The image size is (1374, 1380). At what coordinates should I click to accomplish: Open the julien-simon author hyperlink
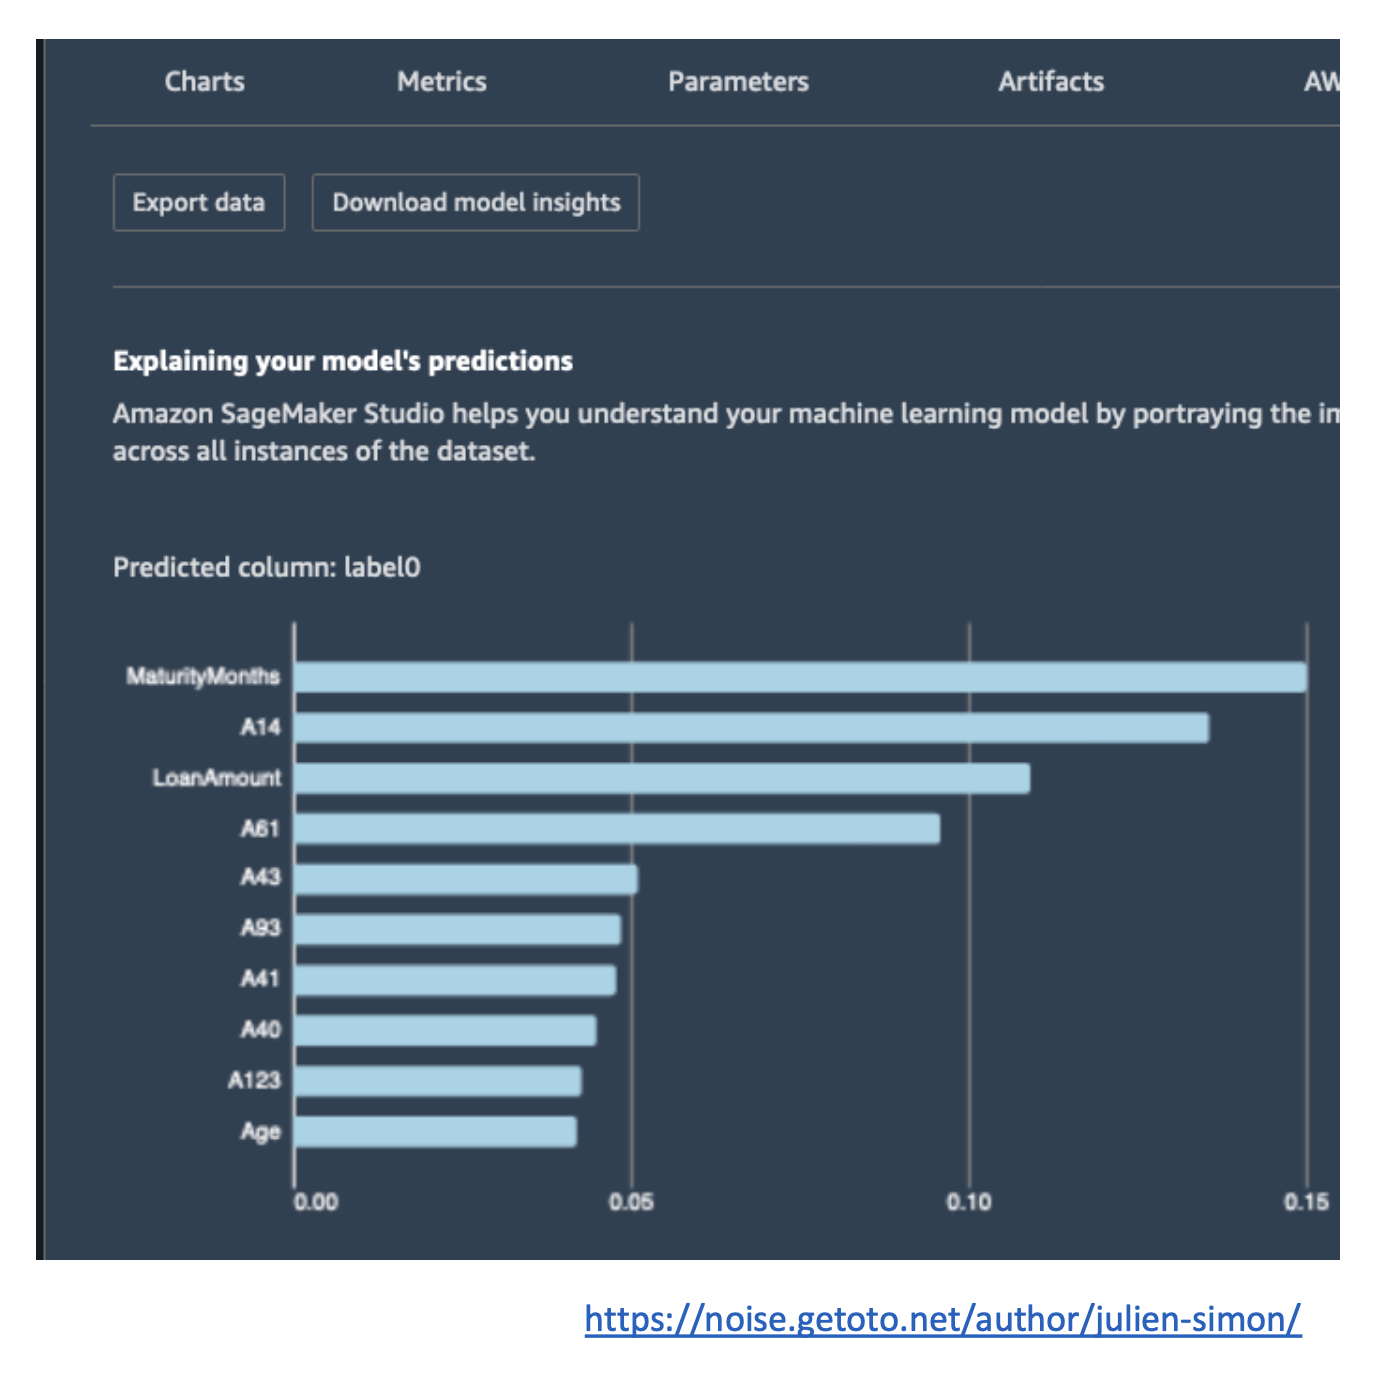click(x=942, y=1319)
